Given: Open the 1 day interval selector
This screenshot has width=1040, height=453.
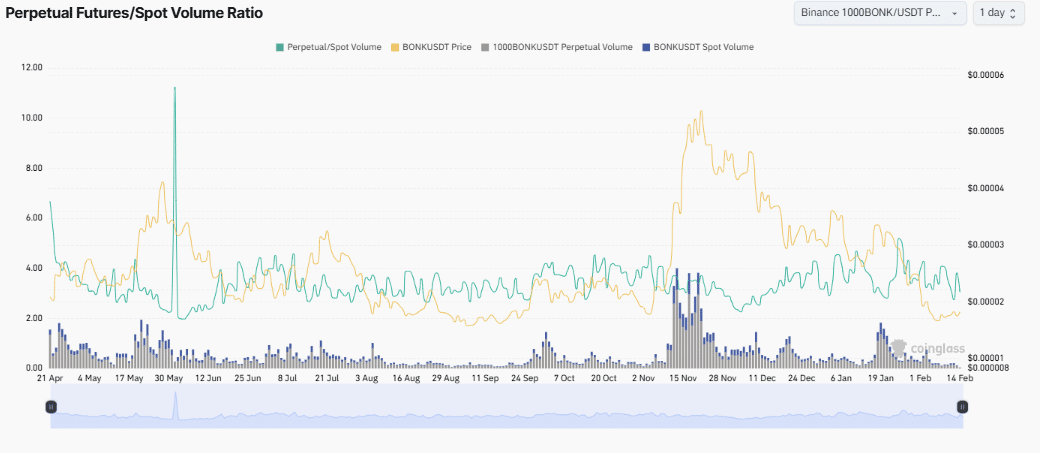Looking at the screenshot, I should (x=999, y=13).
